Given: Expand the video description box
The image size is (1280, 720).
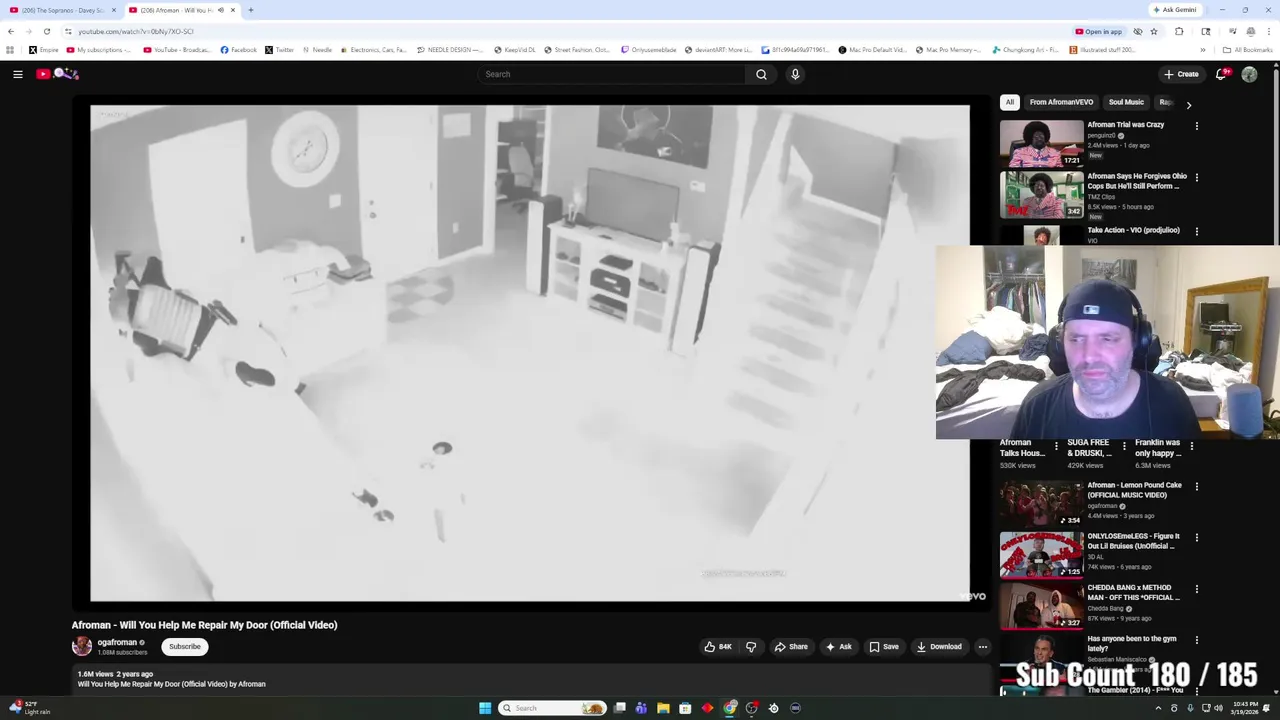Looking at the screenshot, I should click(531, 679).
